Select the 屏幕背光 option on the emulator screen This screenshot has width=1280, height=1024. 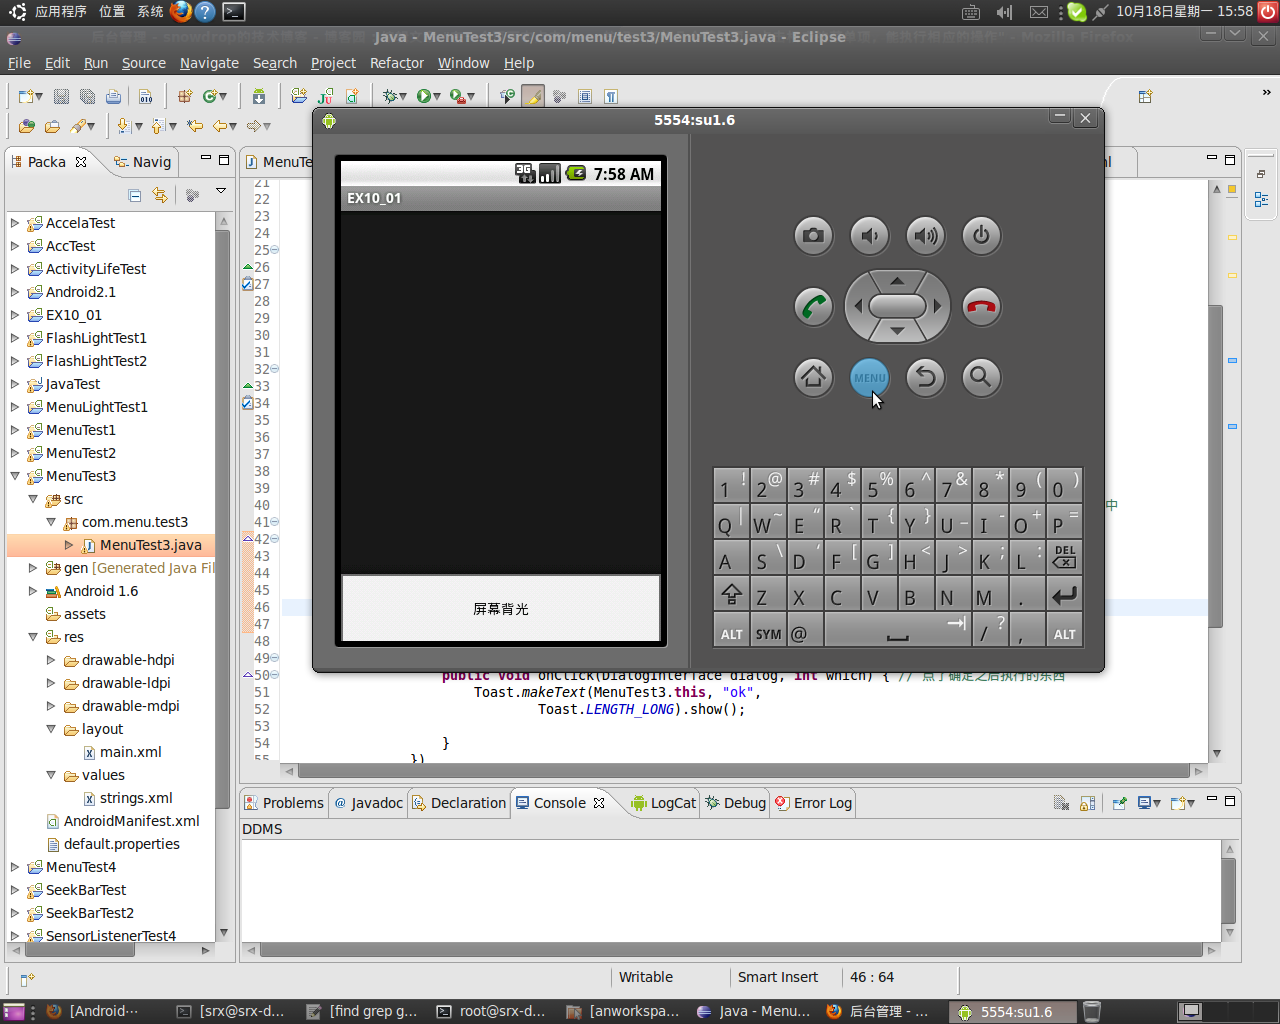(x=501, y=608)
